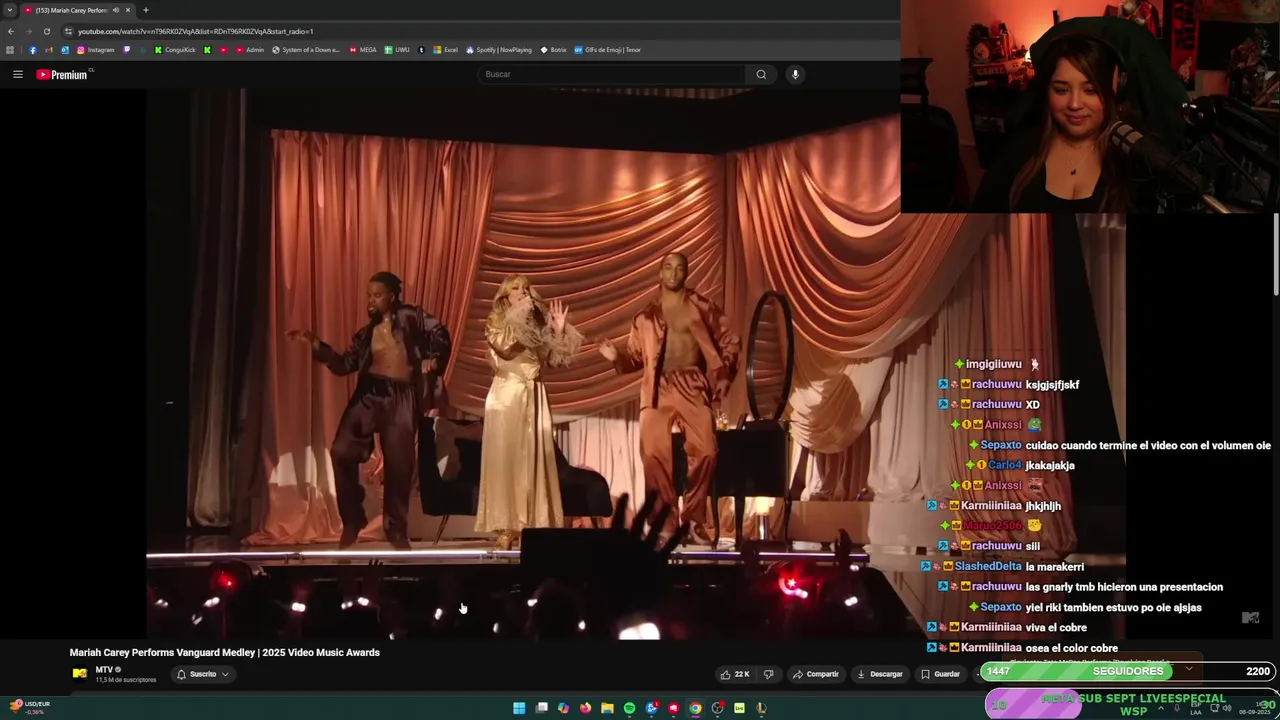
Task: Click the search magnifier button
Action: click(x=761, y=74)
